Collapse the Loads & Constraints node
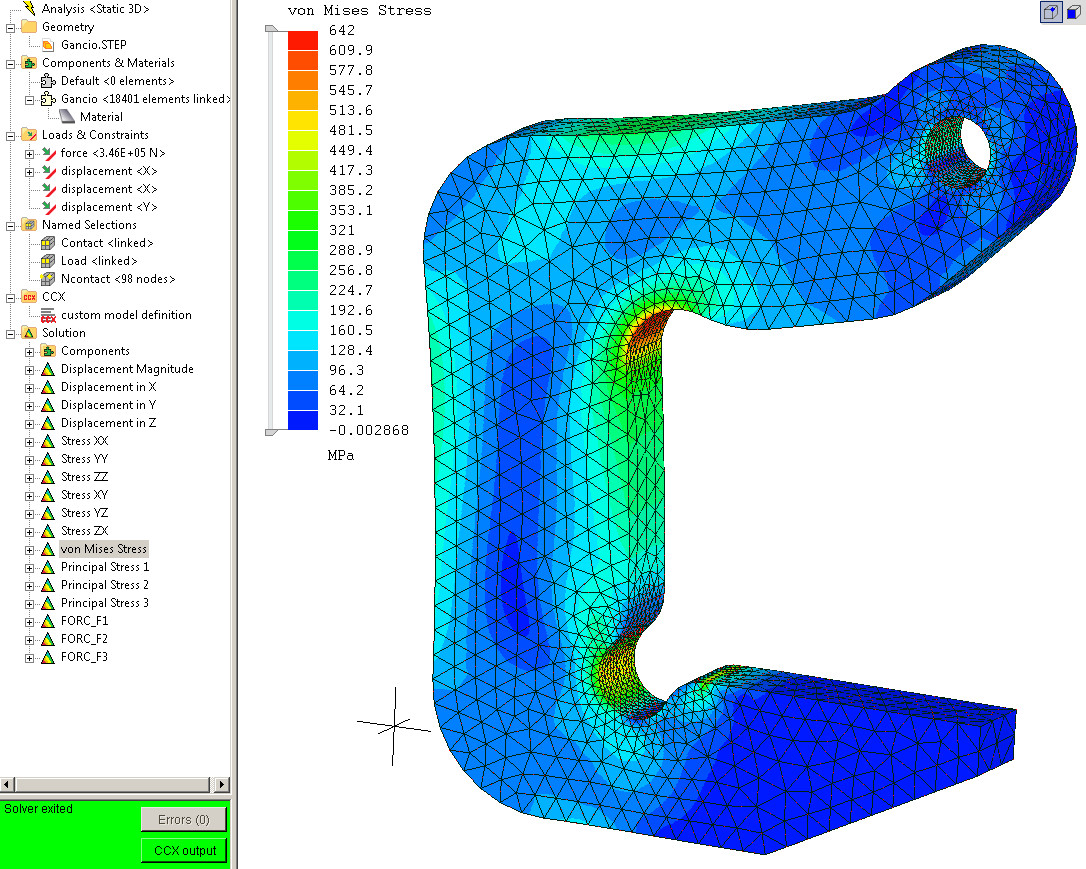 pos(10,136)
